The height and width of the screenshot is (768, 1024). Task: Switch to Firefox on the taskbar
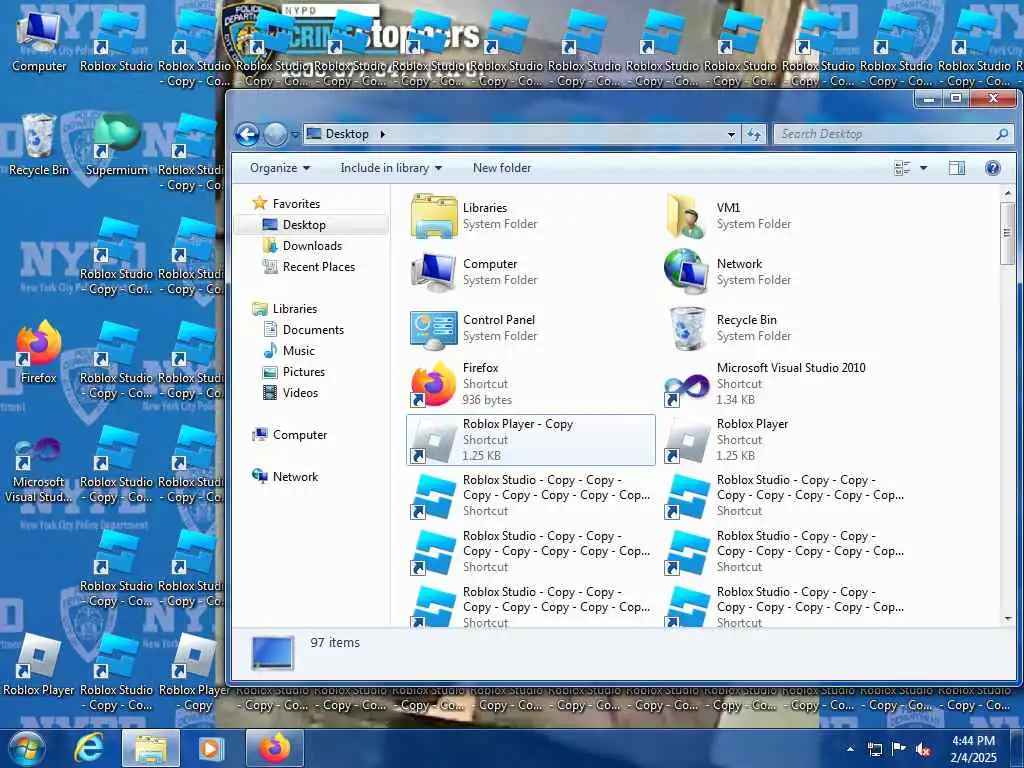pos(274,748)
